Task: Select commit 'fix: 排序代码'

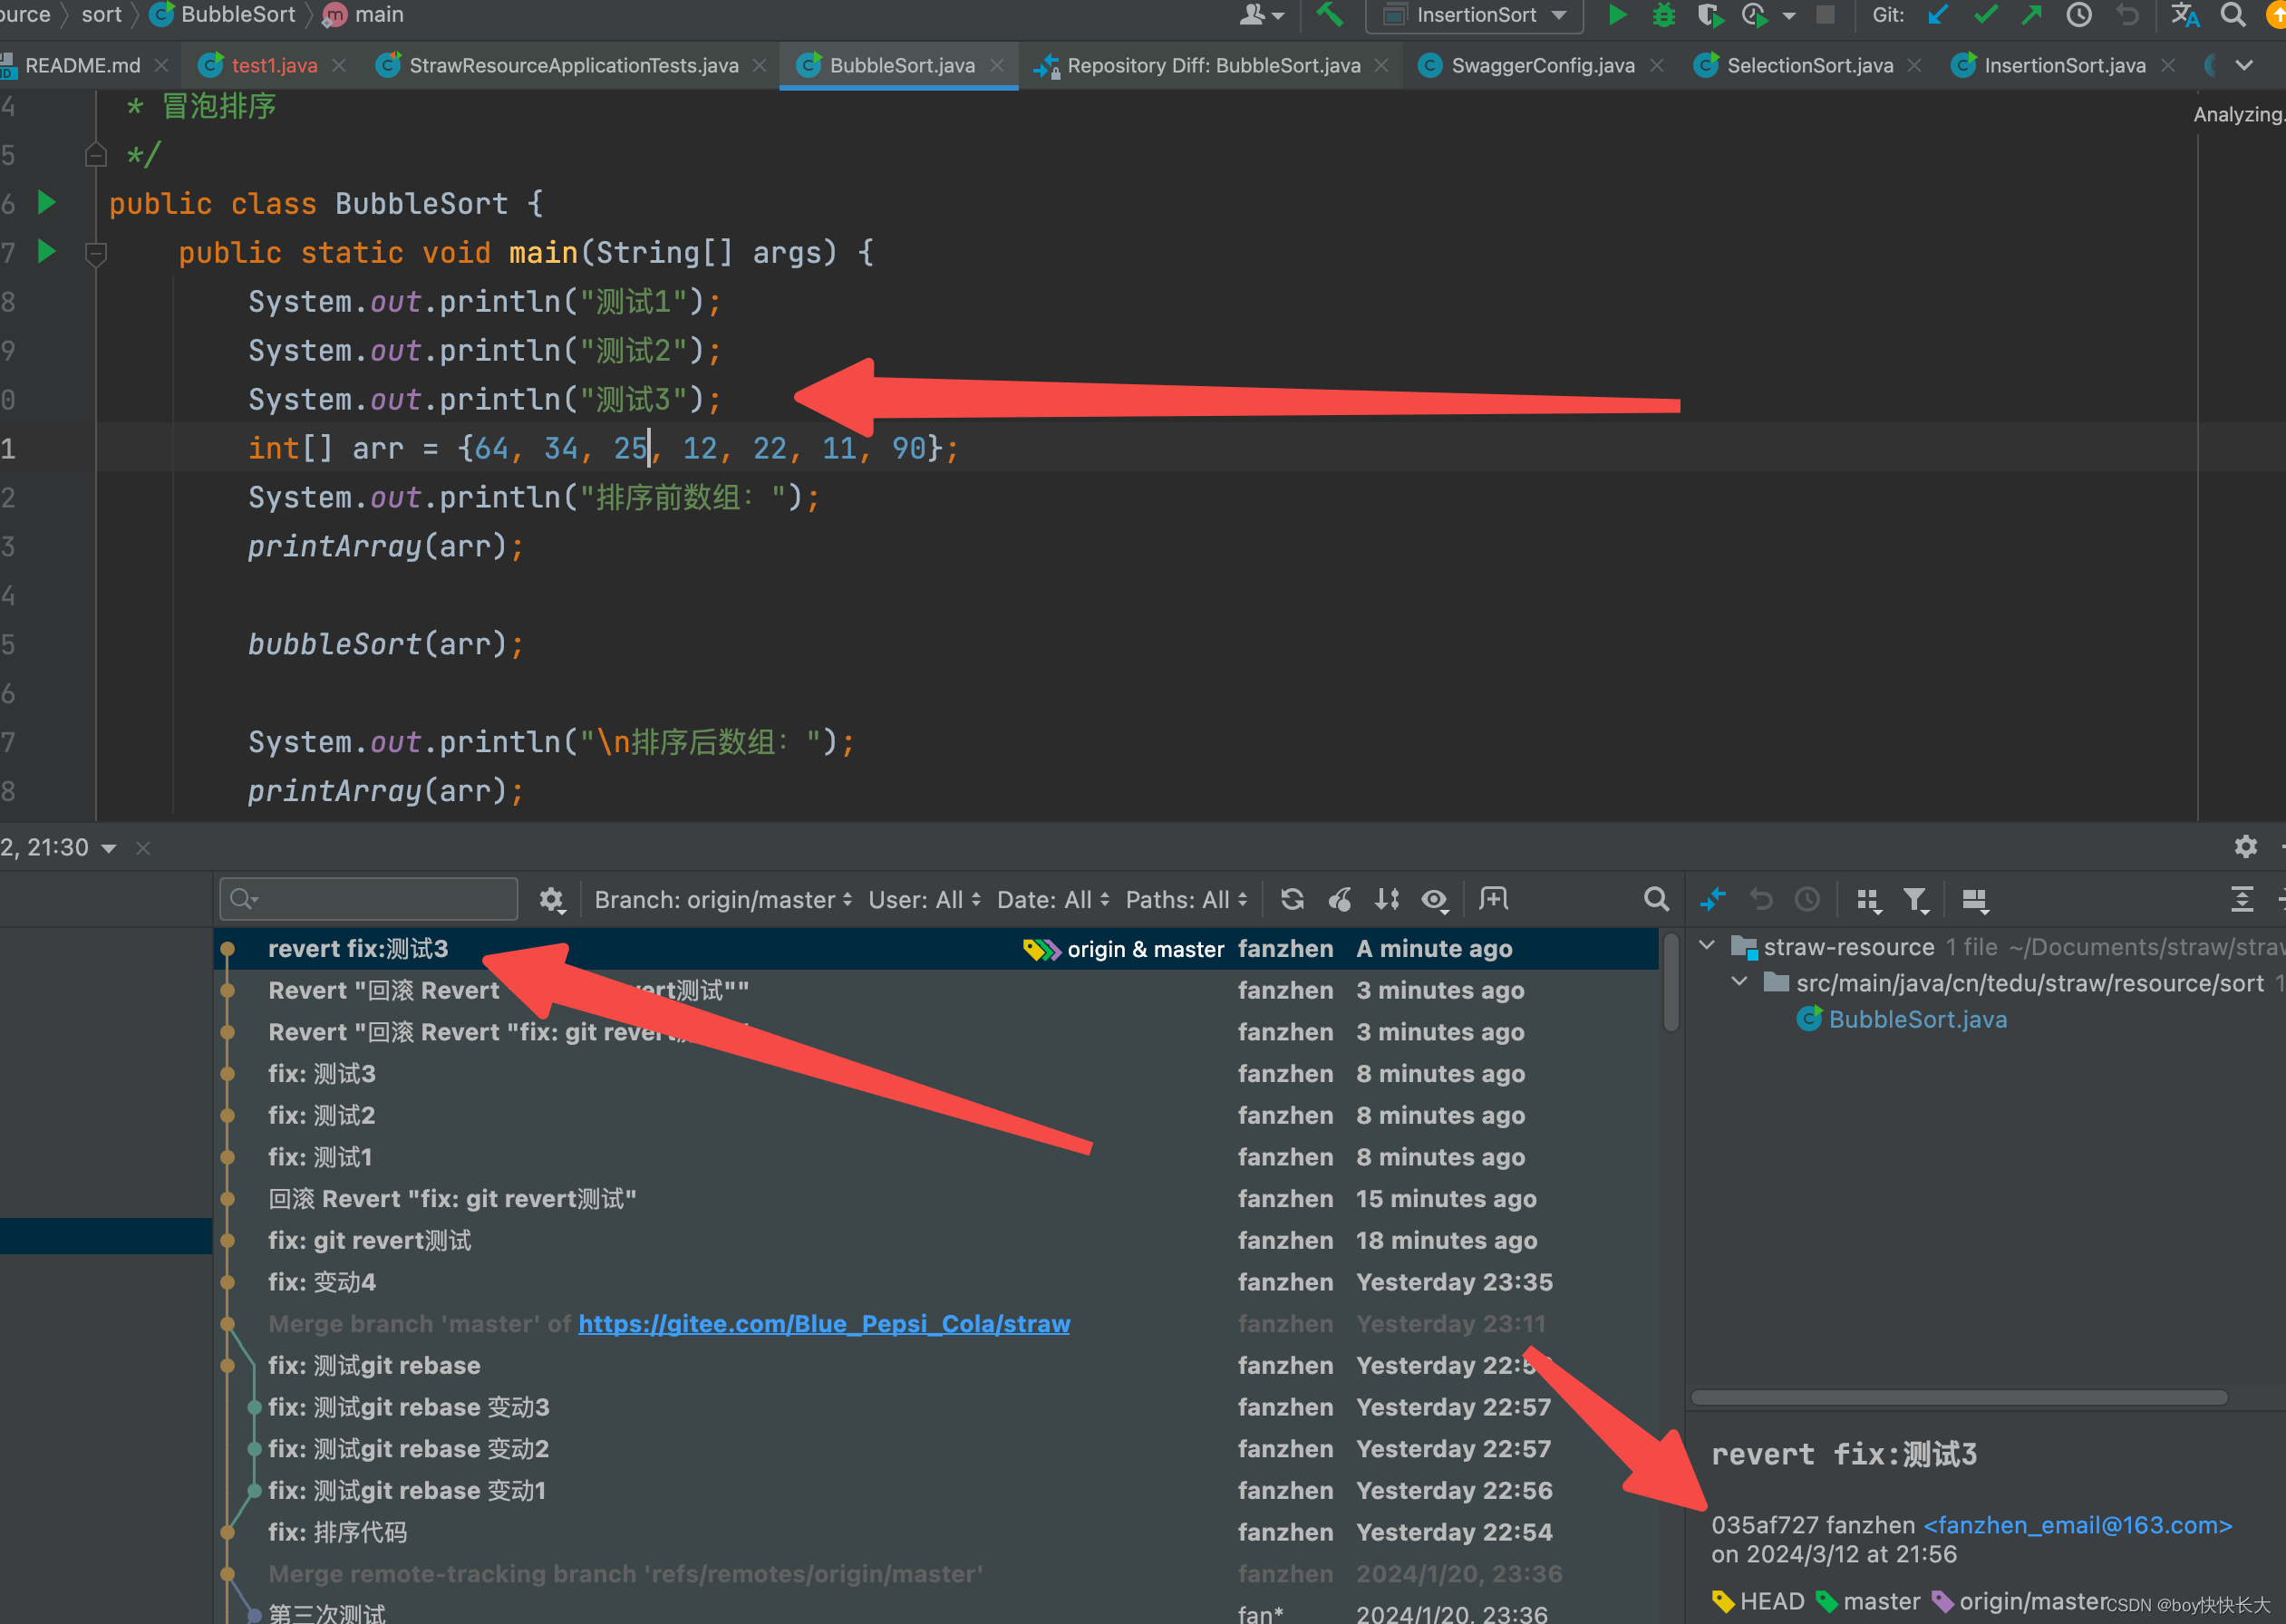Action: (936, 1531)
